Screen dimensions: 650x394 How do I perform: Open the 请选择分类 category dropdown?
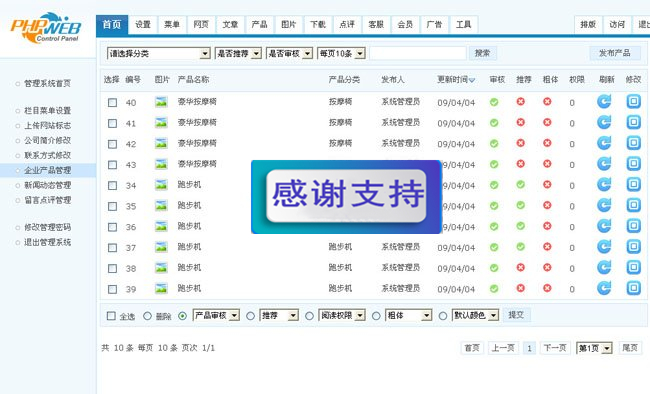pyautogui.click(x=159, y=54)
